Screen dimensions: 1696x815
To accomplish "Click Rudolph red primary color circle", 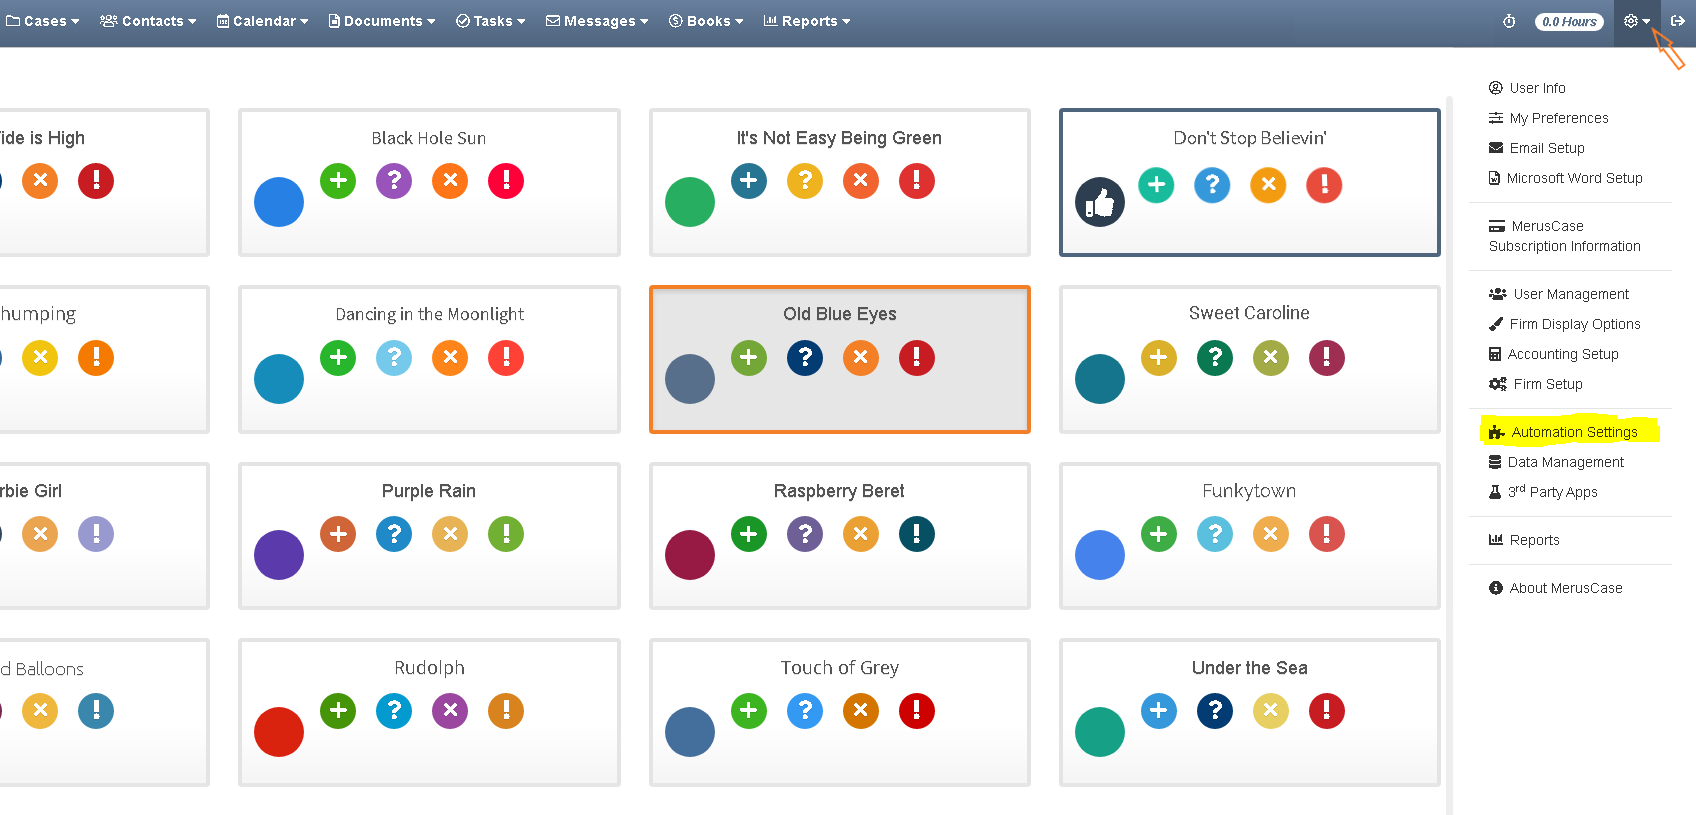I will [x=279, y=732].
